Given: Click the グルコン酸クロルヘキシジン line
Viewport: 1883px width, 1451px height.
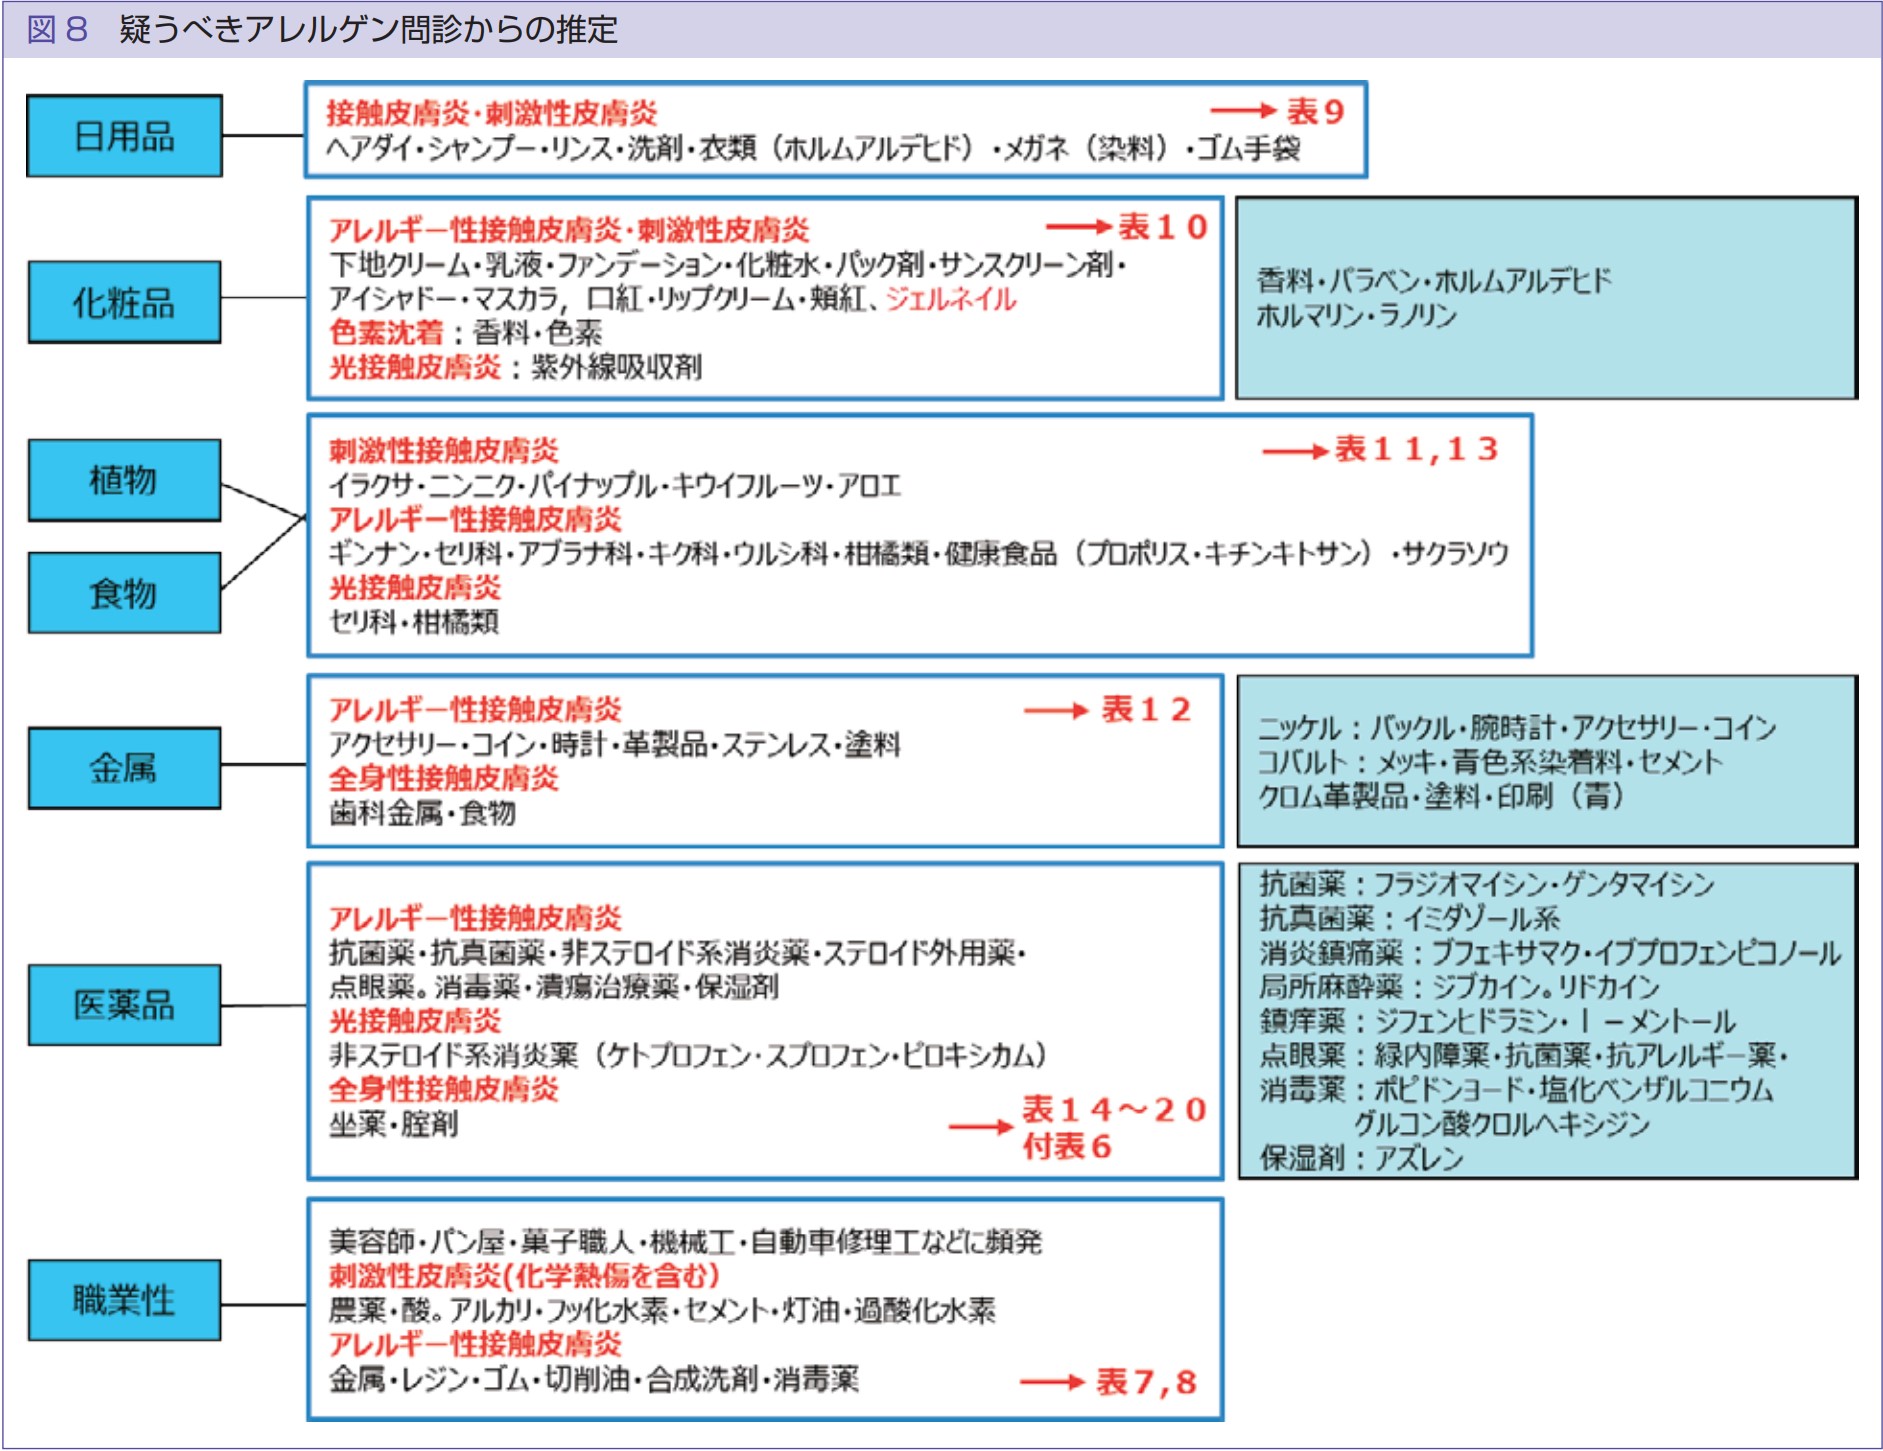Looking at the screenshot, I should pos(1502,1124).
